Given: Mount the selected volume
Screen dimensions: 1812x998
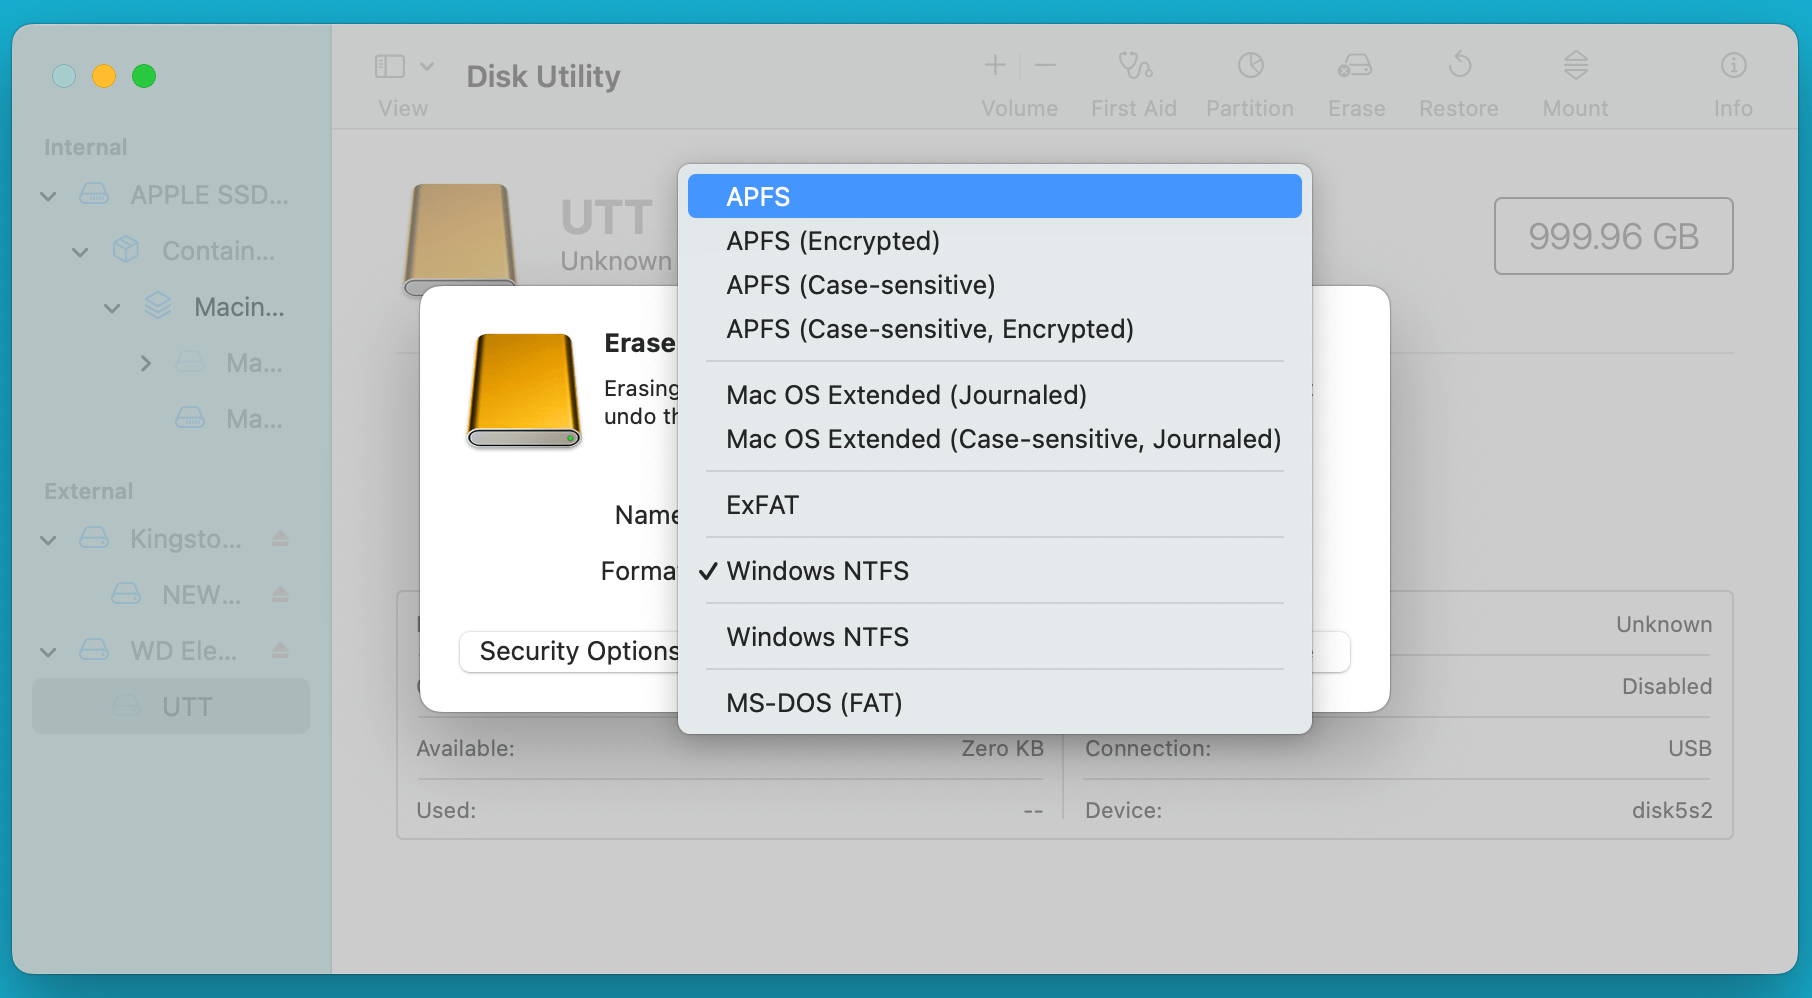Looking at the screenshot, I should (1574, 80).
